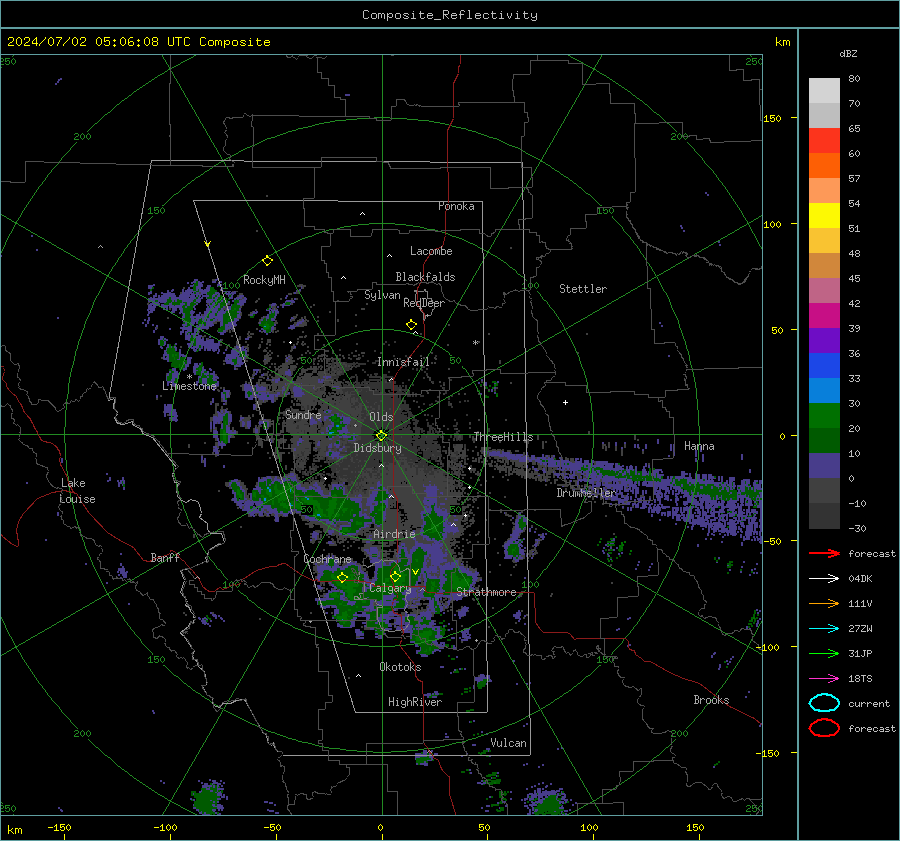Click yellow diamond marker near RockyMH
Screen dimensions: 900x841
pos(267,261)
